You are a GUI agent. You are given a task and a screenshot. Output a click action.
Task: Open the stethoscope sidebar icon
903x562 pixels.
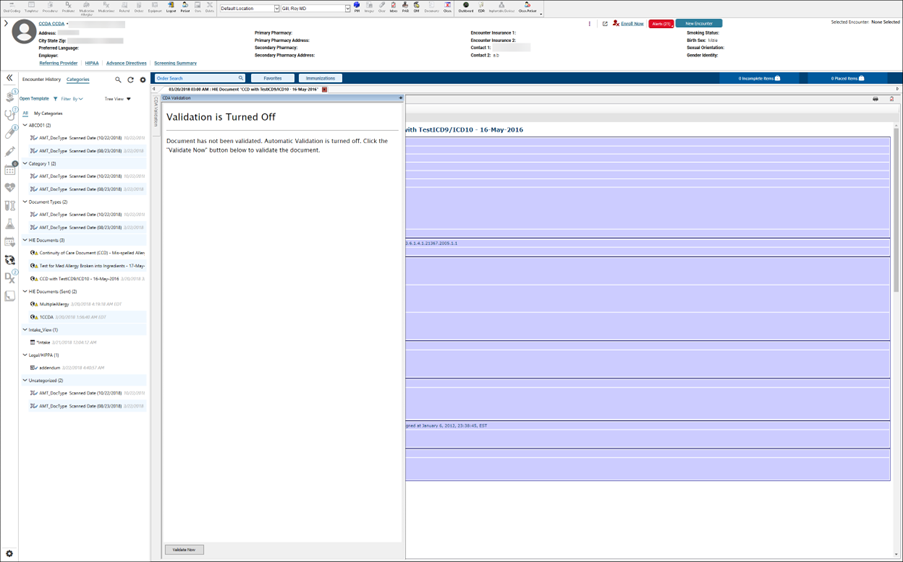[10, 115]
